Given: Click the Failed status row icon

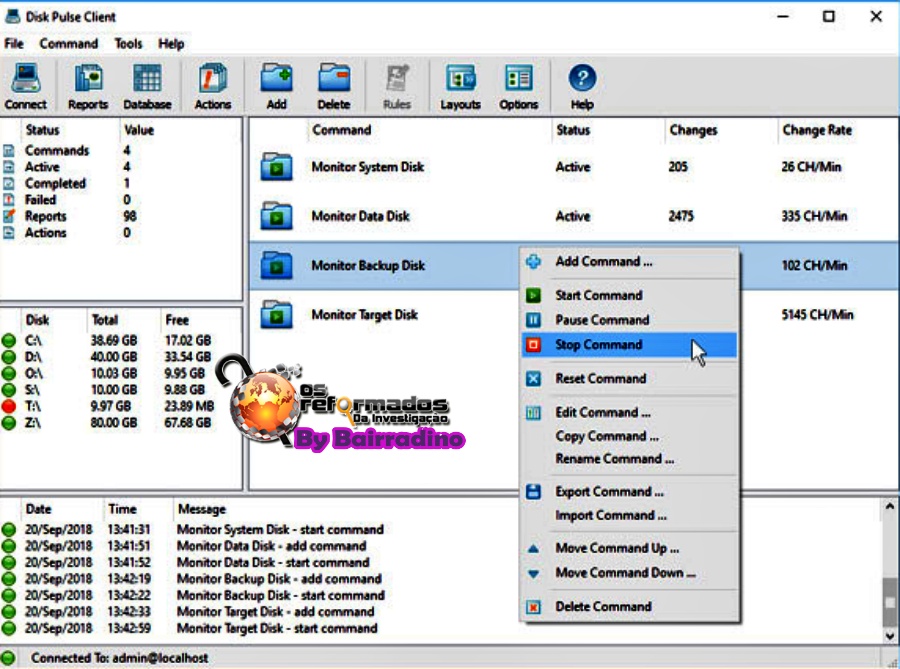Looking at the screenshot, I should (9, 200).
